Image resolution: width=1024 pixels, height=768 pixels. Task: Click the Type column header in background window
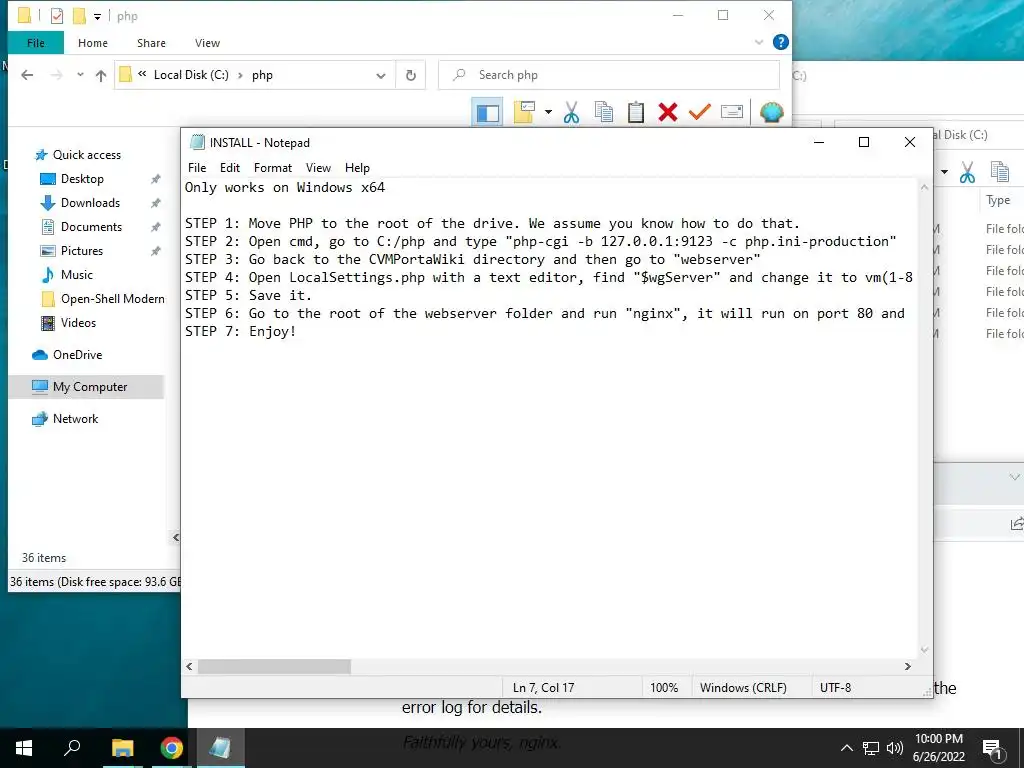999,200
